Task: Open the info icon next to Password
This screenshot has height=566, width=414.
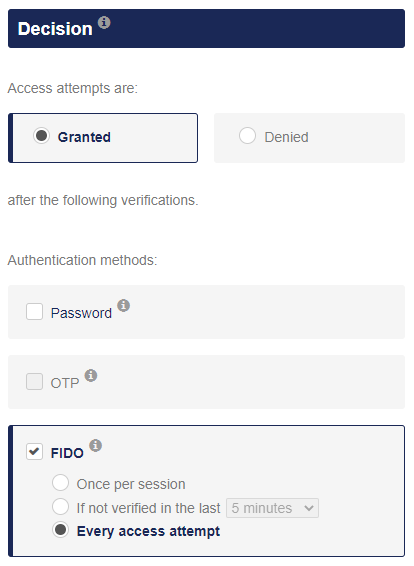Action: (x=123, y=305)
